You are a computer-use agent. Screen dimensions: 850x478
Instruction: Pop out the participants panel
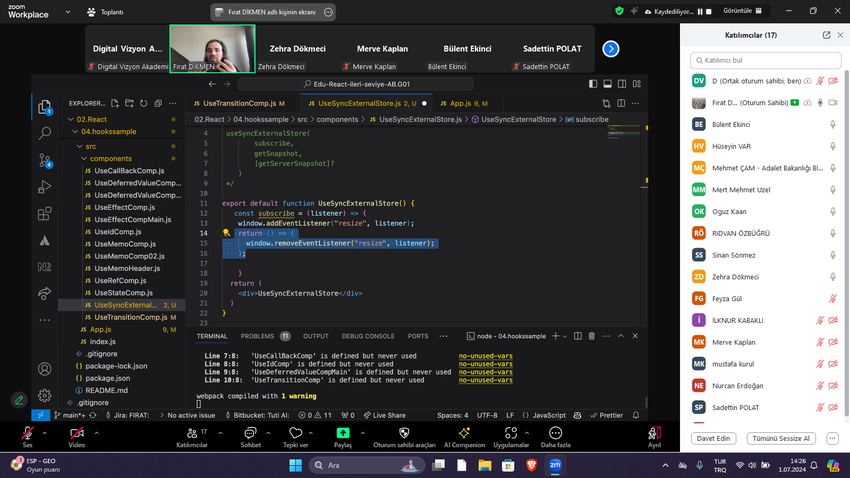click(x=826, y=35)
